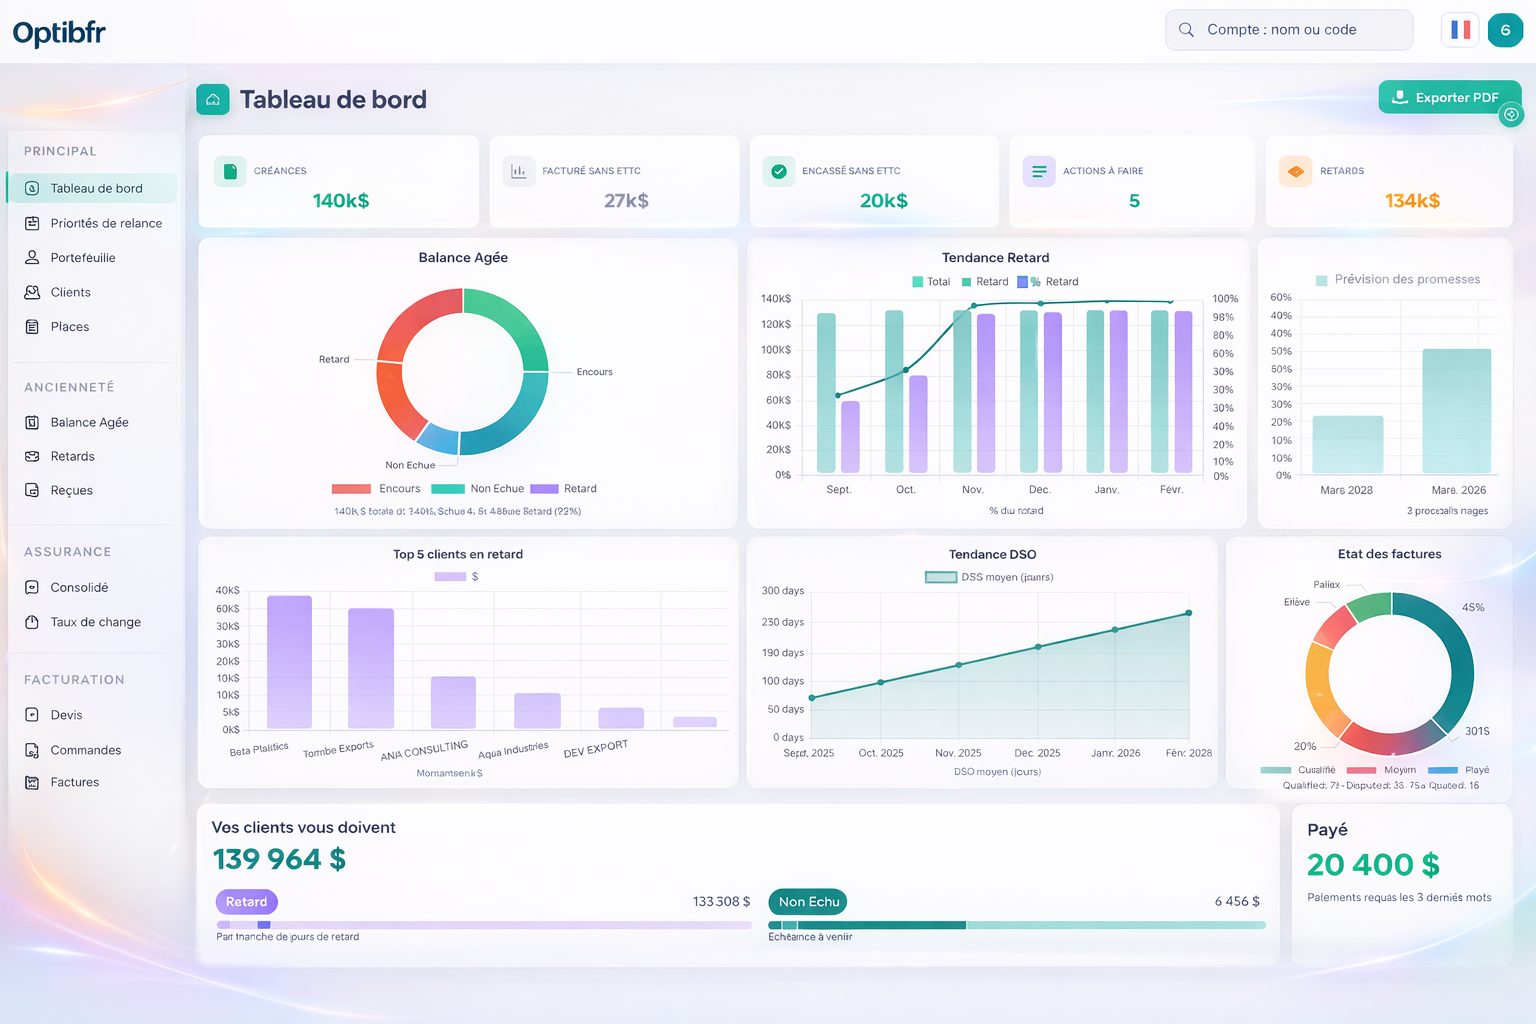Click the Actions à faire list icon
Screen dimensions: 1536x1024
pyautogui.click(x=1039, y=171)
